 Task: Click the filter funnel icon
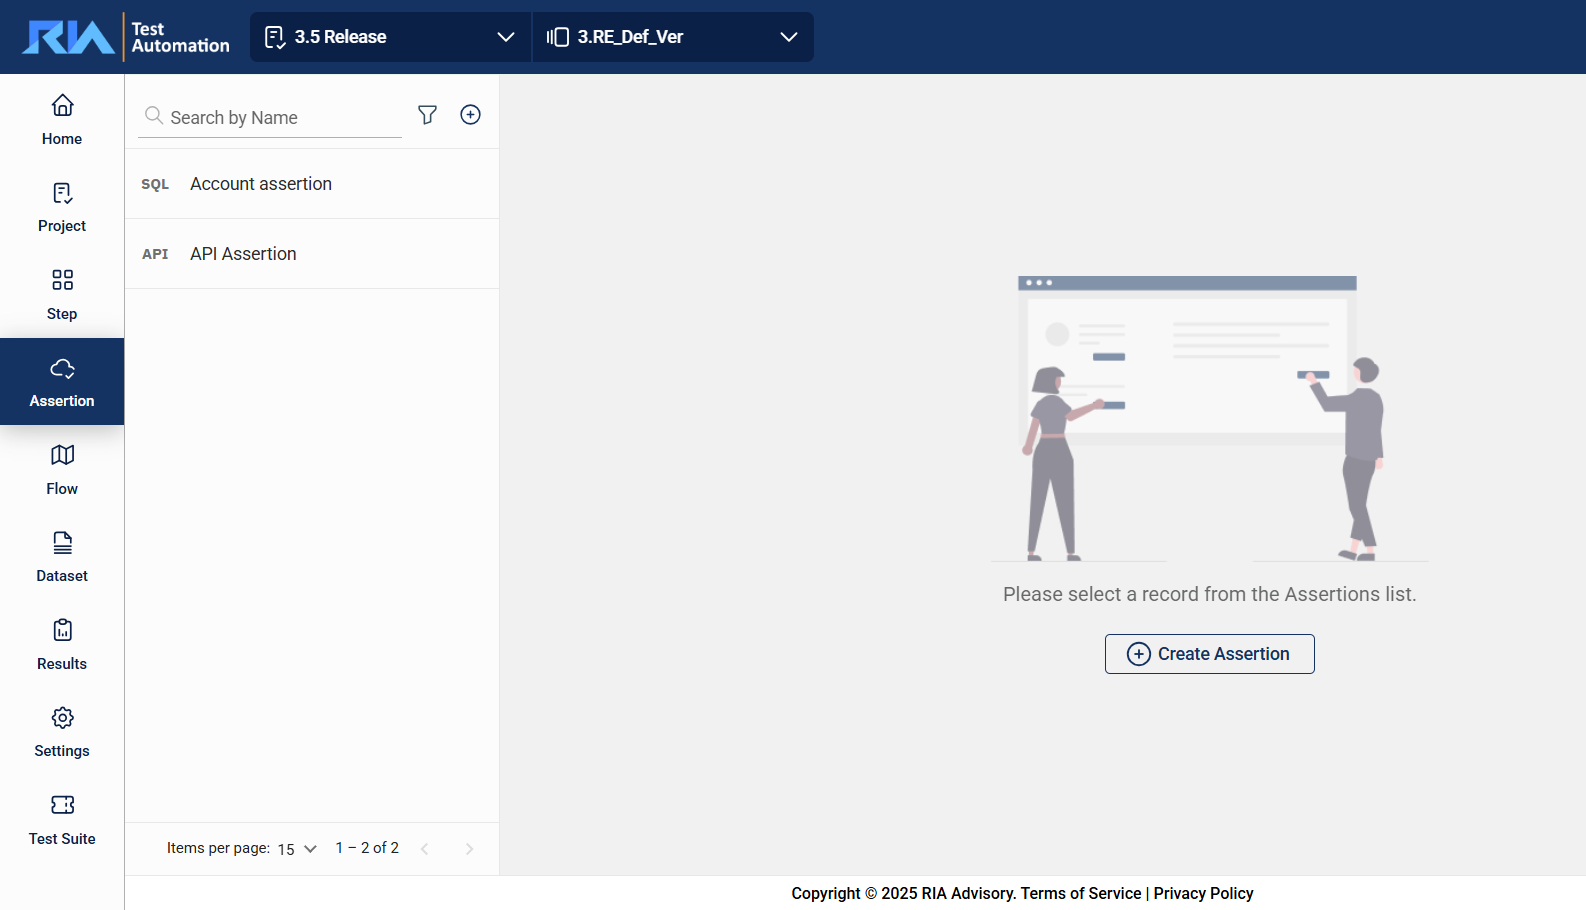tap(427, 115)
